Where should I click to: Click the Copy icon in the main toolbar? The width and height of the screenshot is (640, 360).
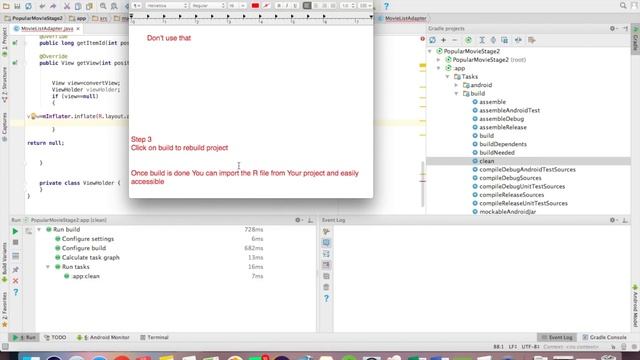[78, 6]
